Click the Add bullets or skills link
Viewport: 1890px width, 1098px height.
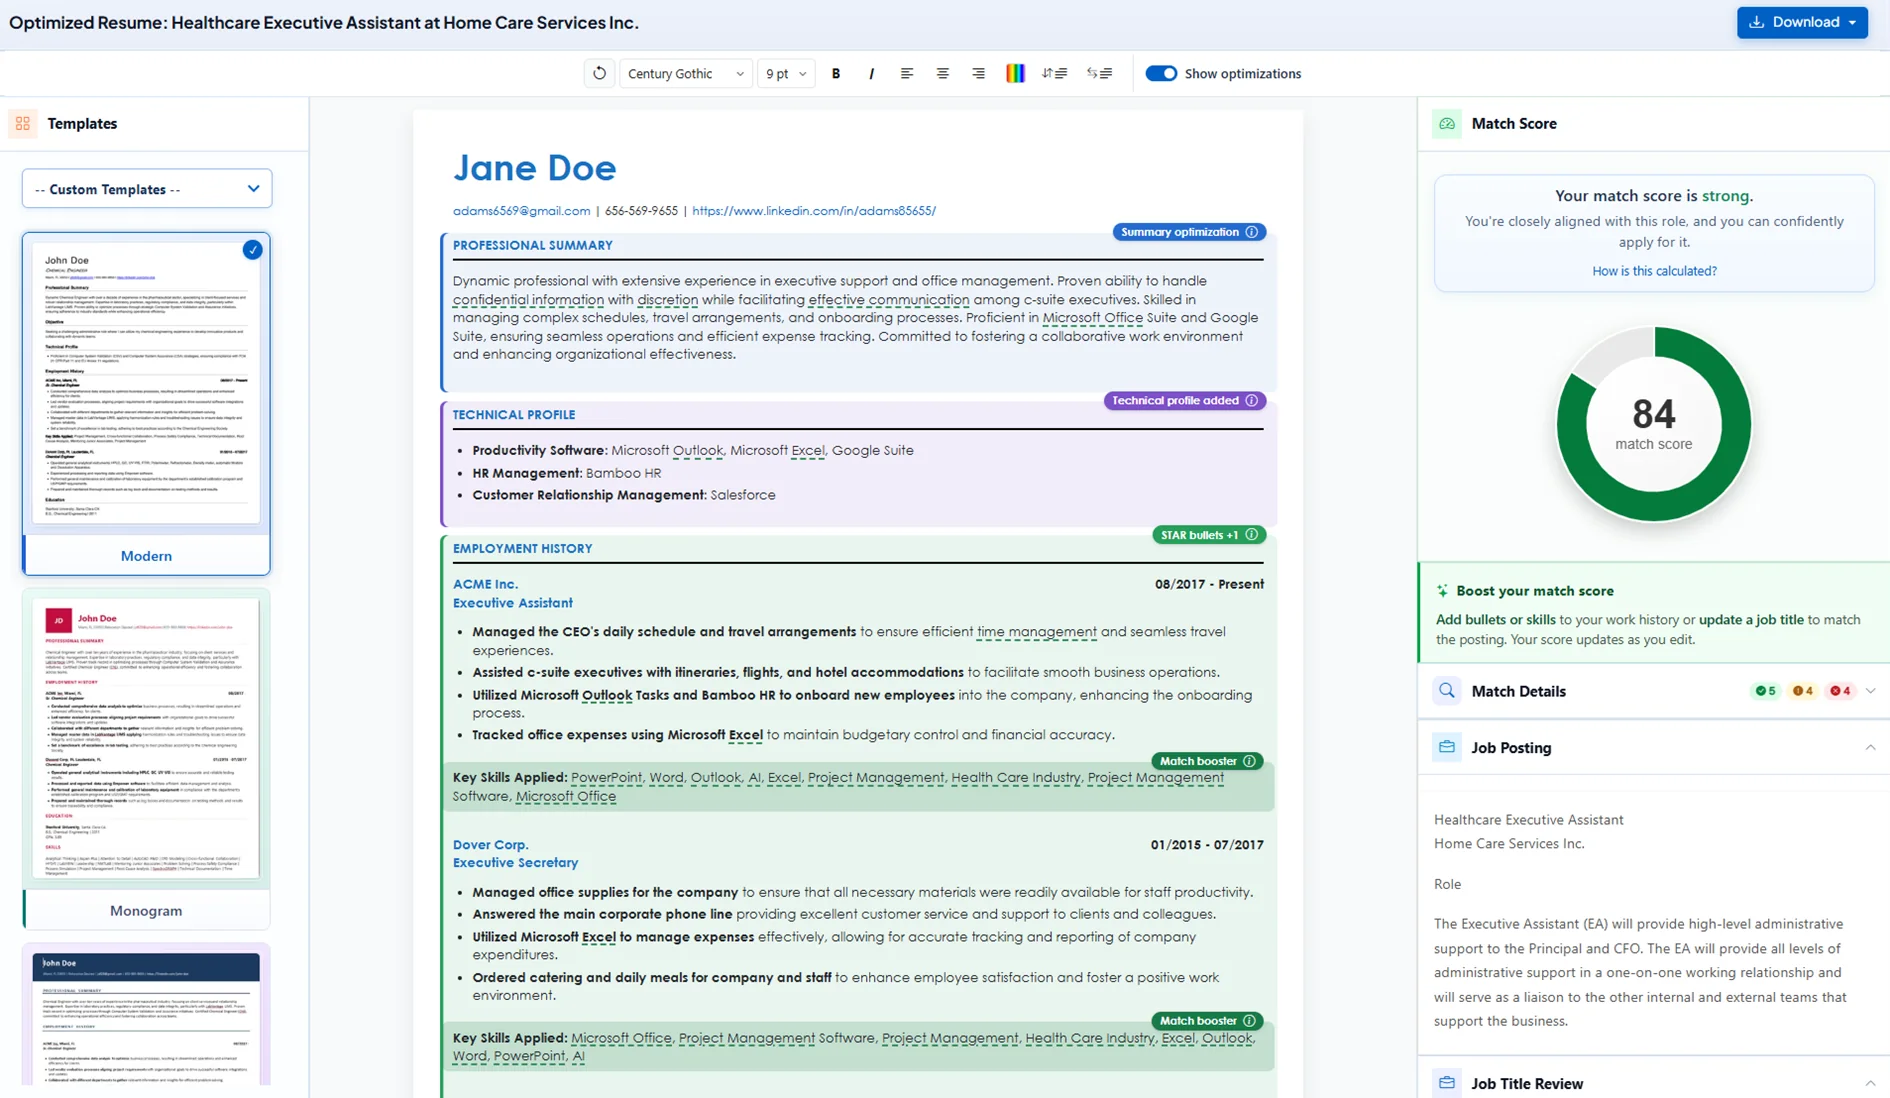pyautogui.click(x=1495, y=619)
